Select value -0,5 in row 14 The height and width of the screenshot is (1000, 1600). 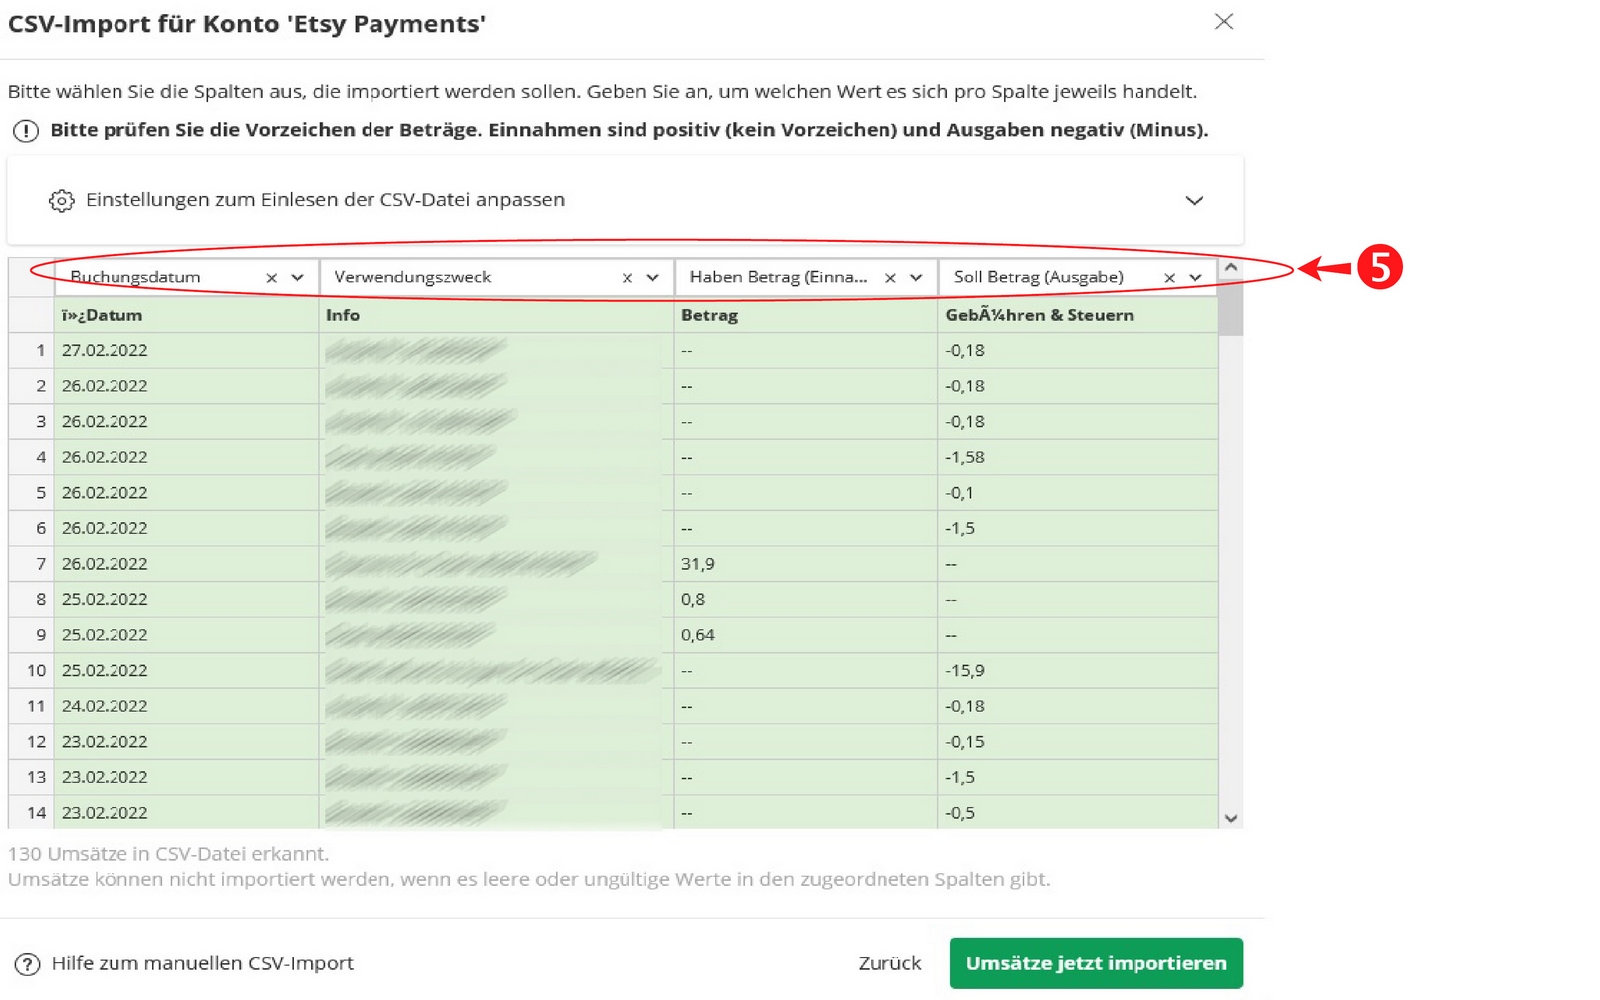point(960,813)
